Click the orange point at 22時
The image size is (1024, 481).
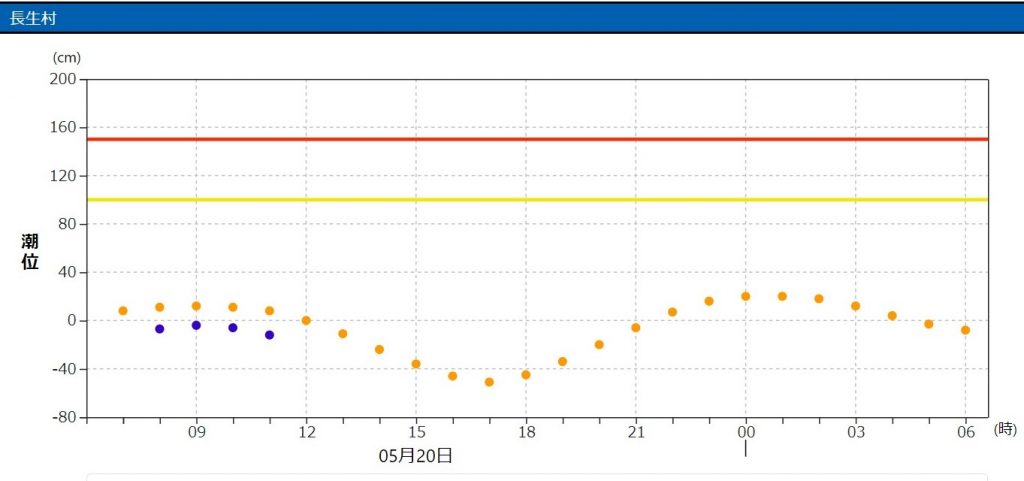coord(672,312)
